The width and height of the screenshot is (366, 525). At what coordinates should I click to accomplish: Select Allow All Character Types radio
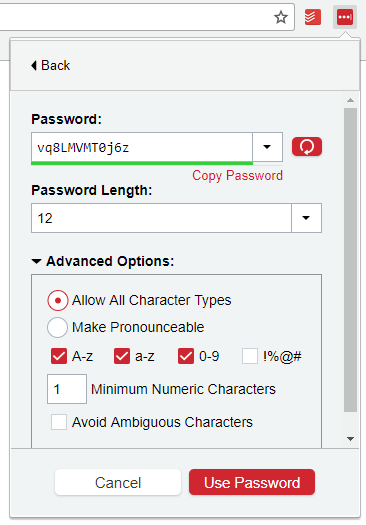(x=58, y=300)
